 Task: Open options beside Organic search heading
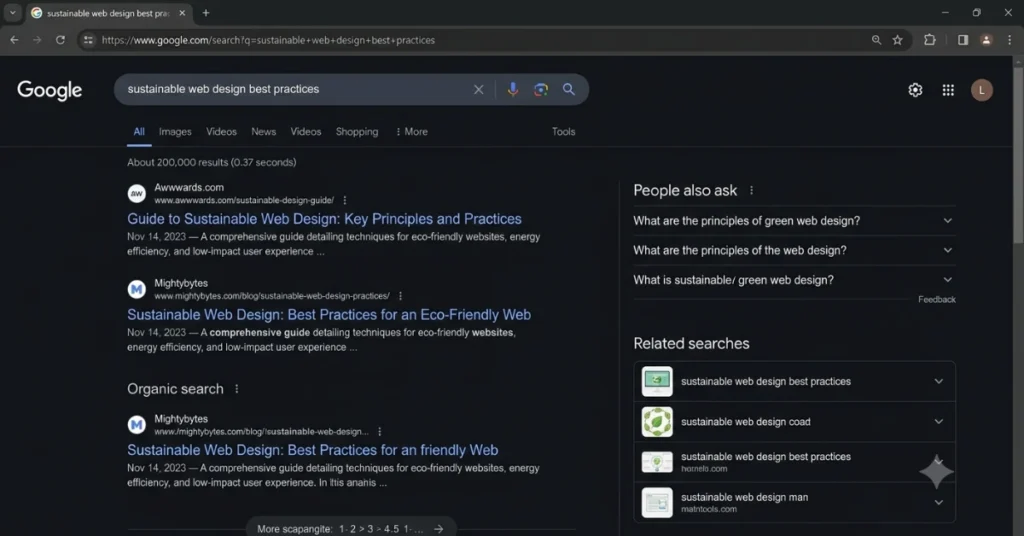click(236, 389)
